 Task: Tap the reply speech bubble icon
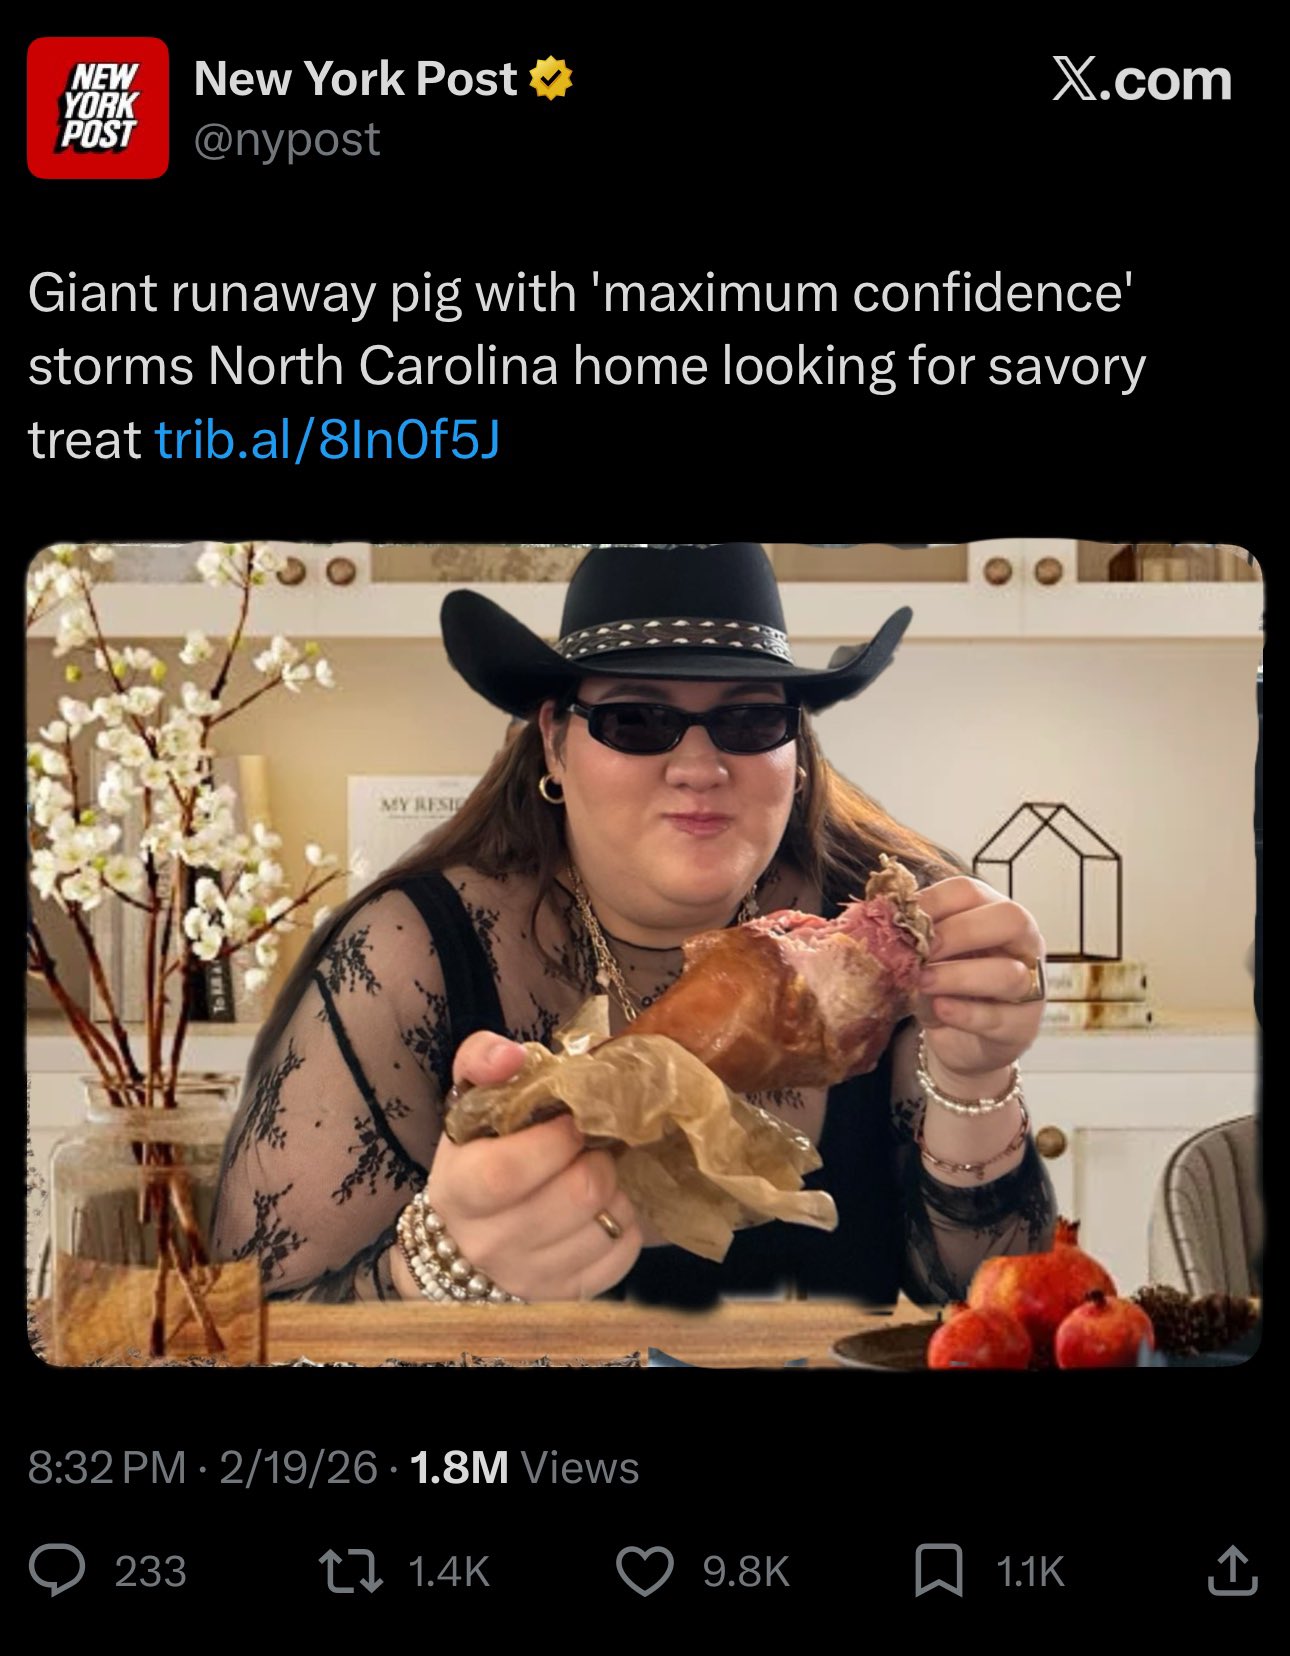coord(57,1571)
